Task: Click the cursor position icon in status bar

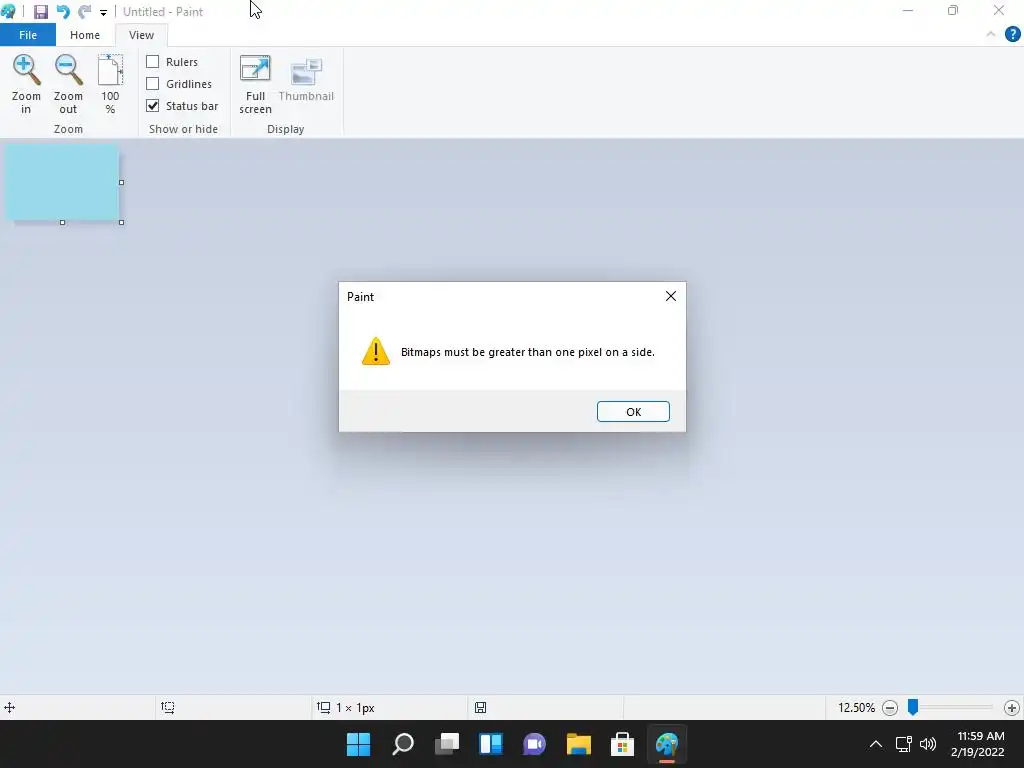Action: point(10,707)
